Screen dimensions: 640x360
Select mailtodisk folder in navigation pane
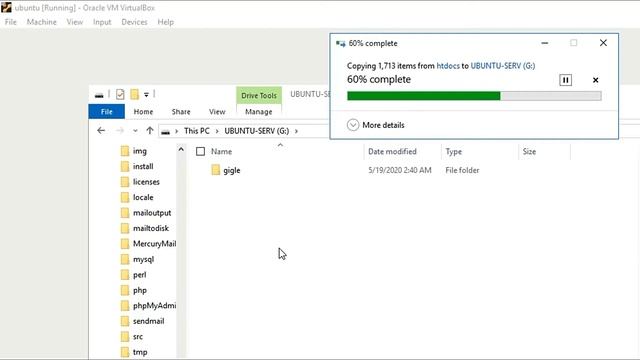tap(151, 229)
